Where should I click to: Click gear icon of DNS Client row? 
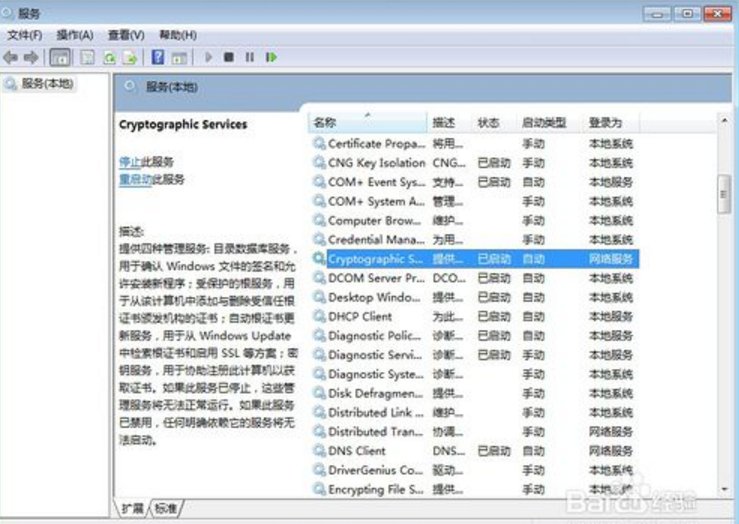(x=320, y=450)
